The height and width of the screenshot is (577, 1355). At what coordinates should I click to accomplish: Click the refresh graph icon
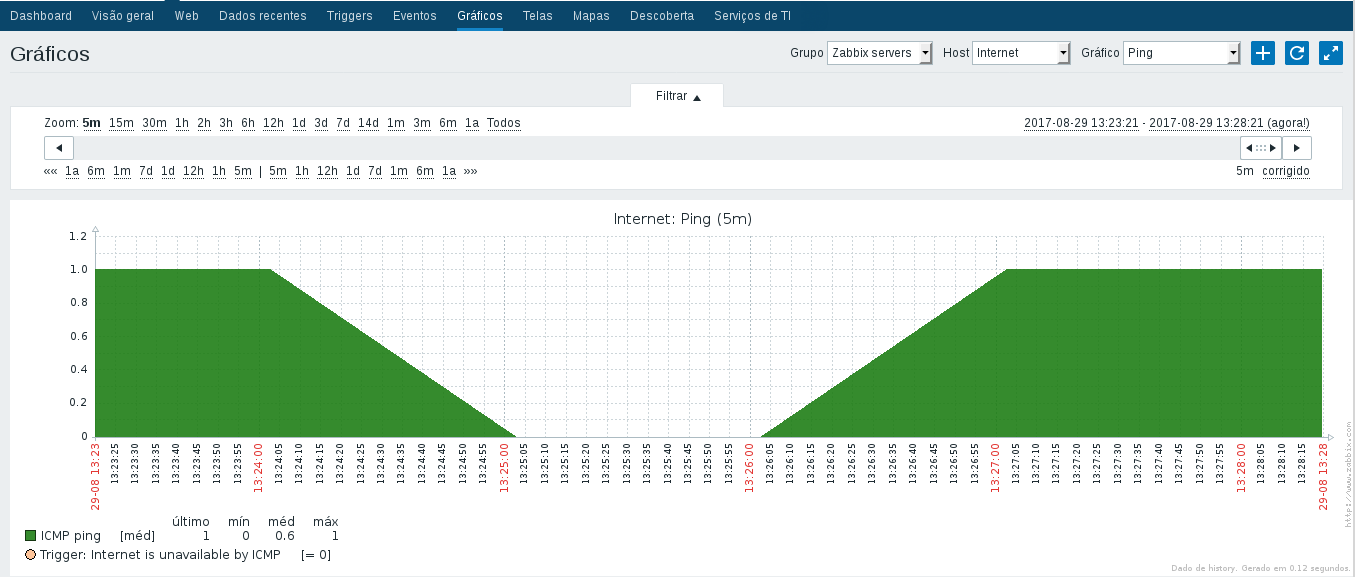coord(1297,53)
